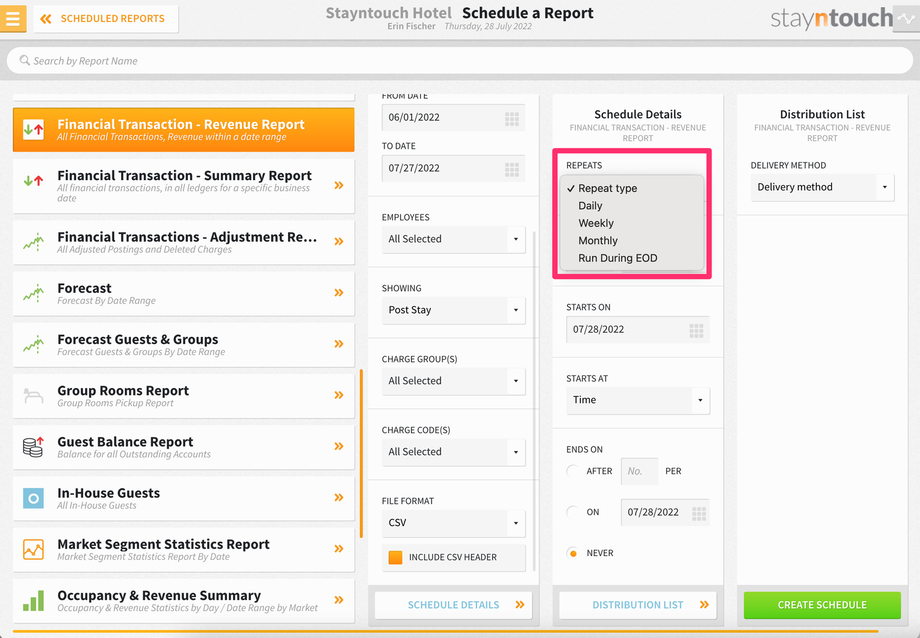Click the Schedule Details button

(x=454, y=605)
